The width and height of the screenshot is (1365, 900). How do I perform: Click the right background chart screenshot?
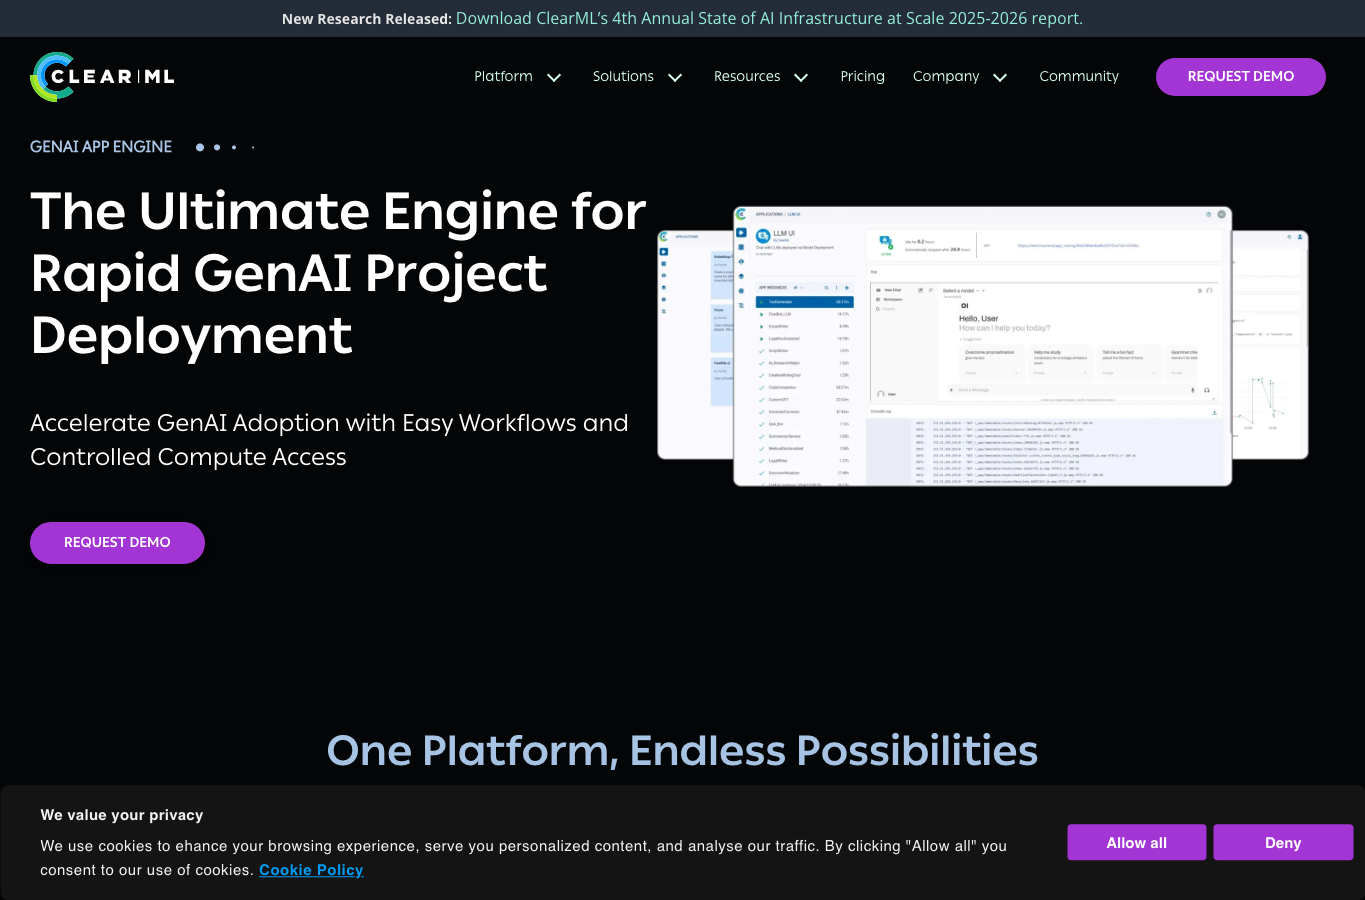pyautogui.click(x=1270, y=344)
